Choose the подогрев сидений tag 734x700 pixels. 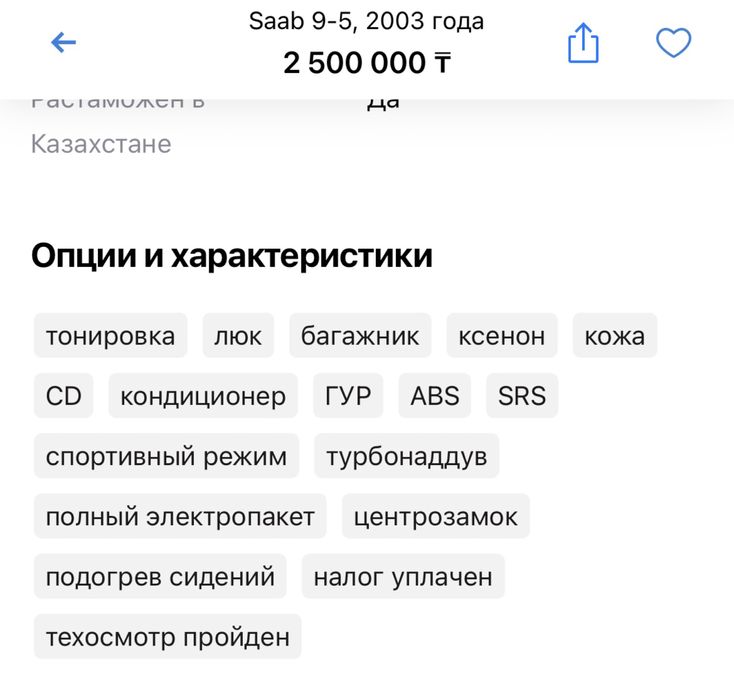point(160,577)
